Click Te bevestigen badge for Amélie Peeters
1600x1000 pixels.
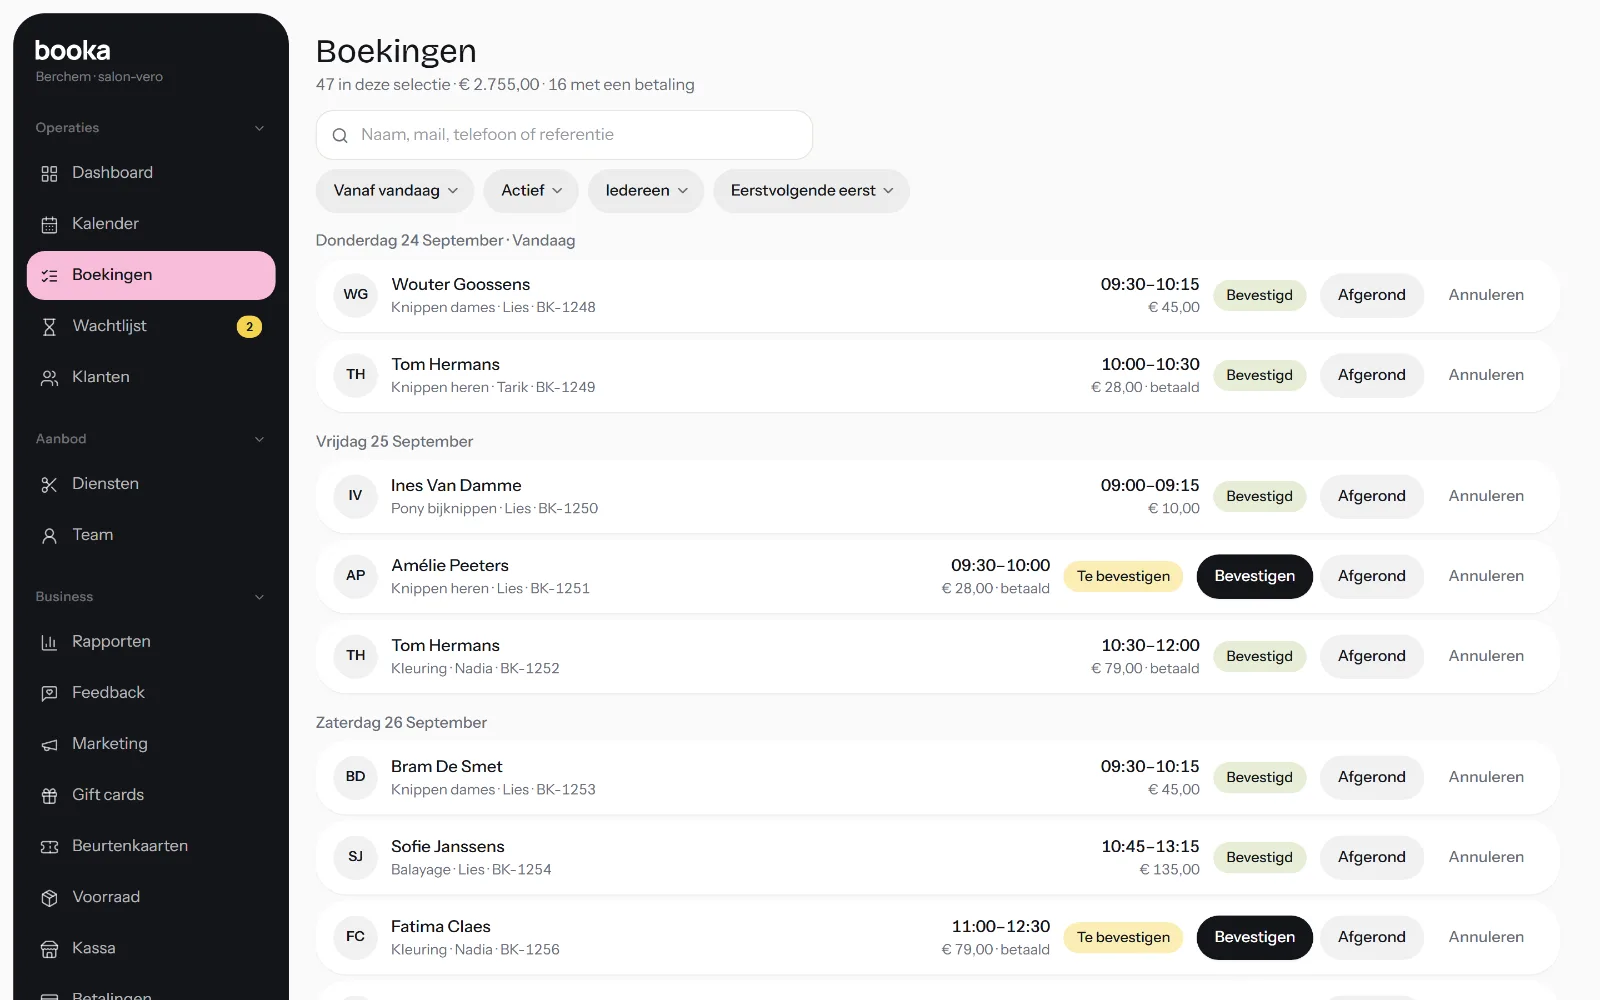coord(1123,576)
